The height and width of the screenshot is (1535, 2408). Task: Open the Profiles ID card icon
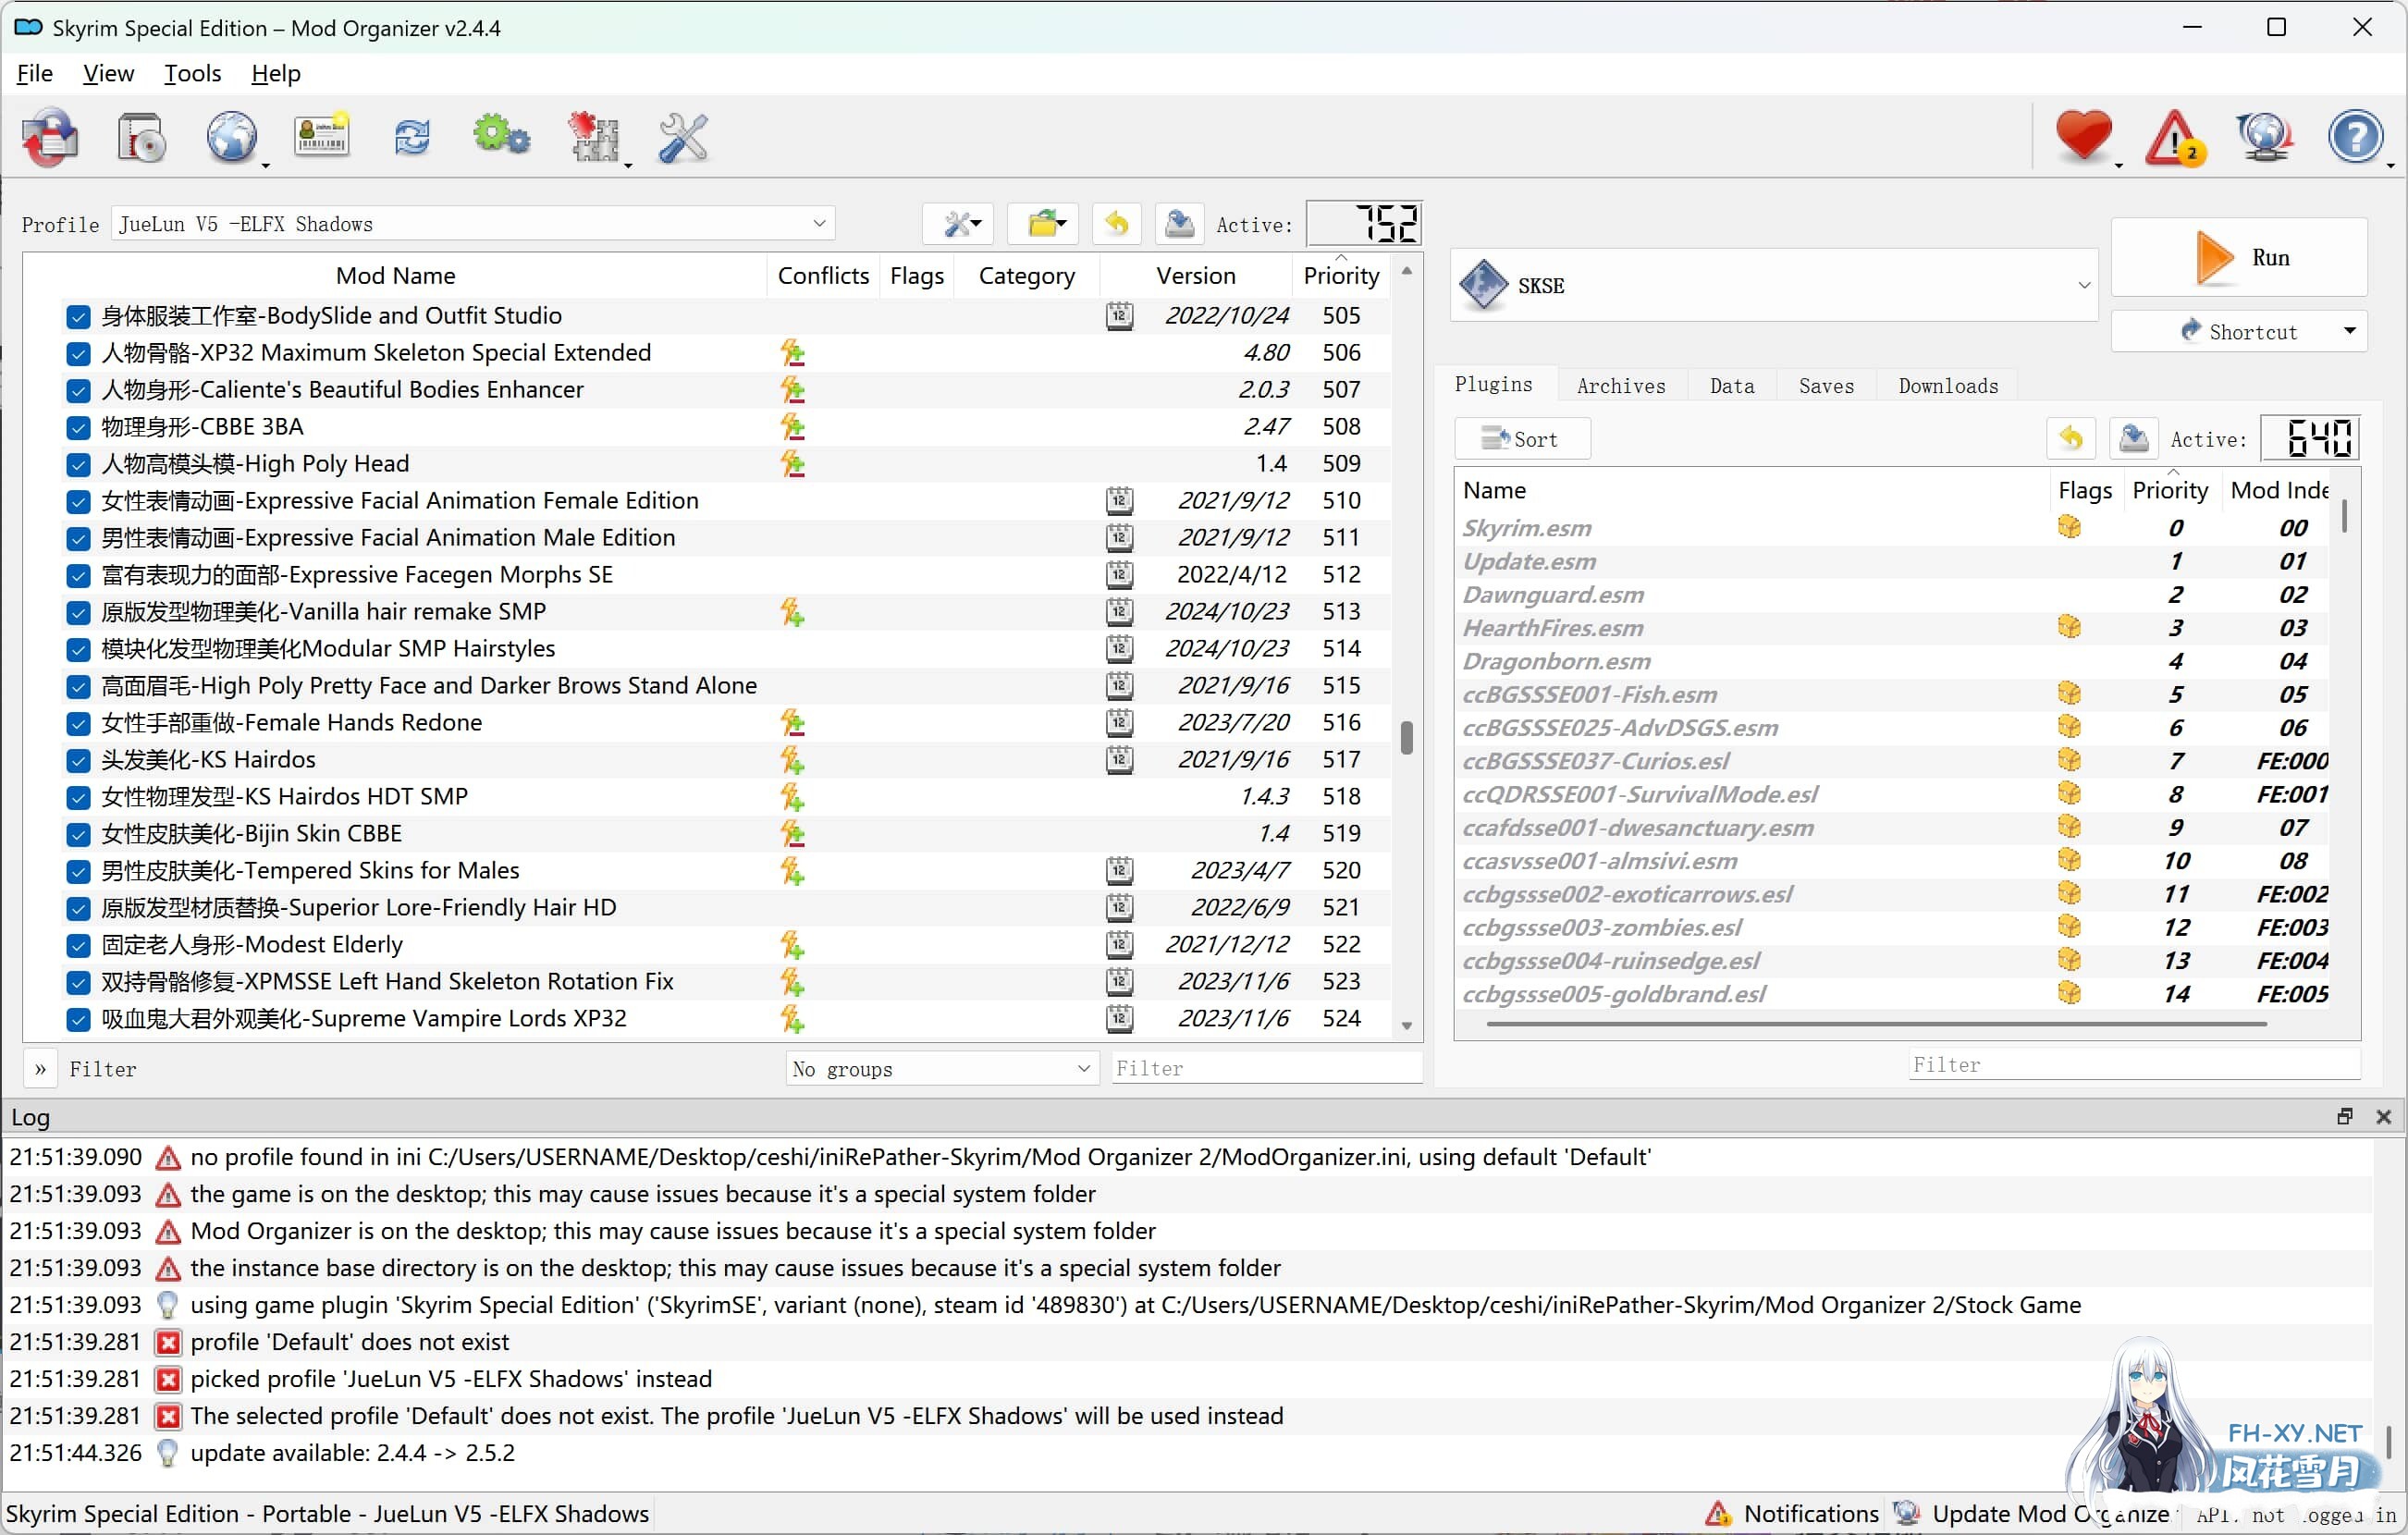(321, 137)
